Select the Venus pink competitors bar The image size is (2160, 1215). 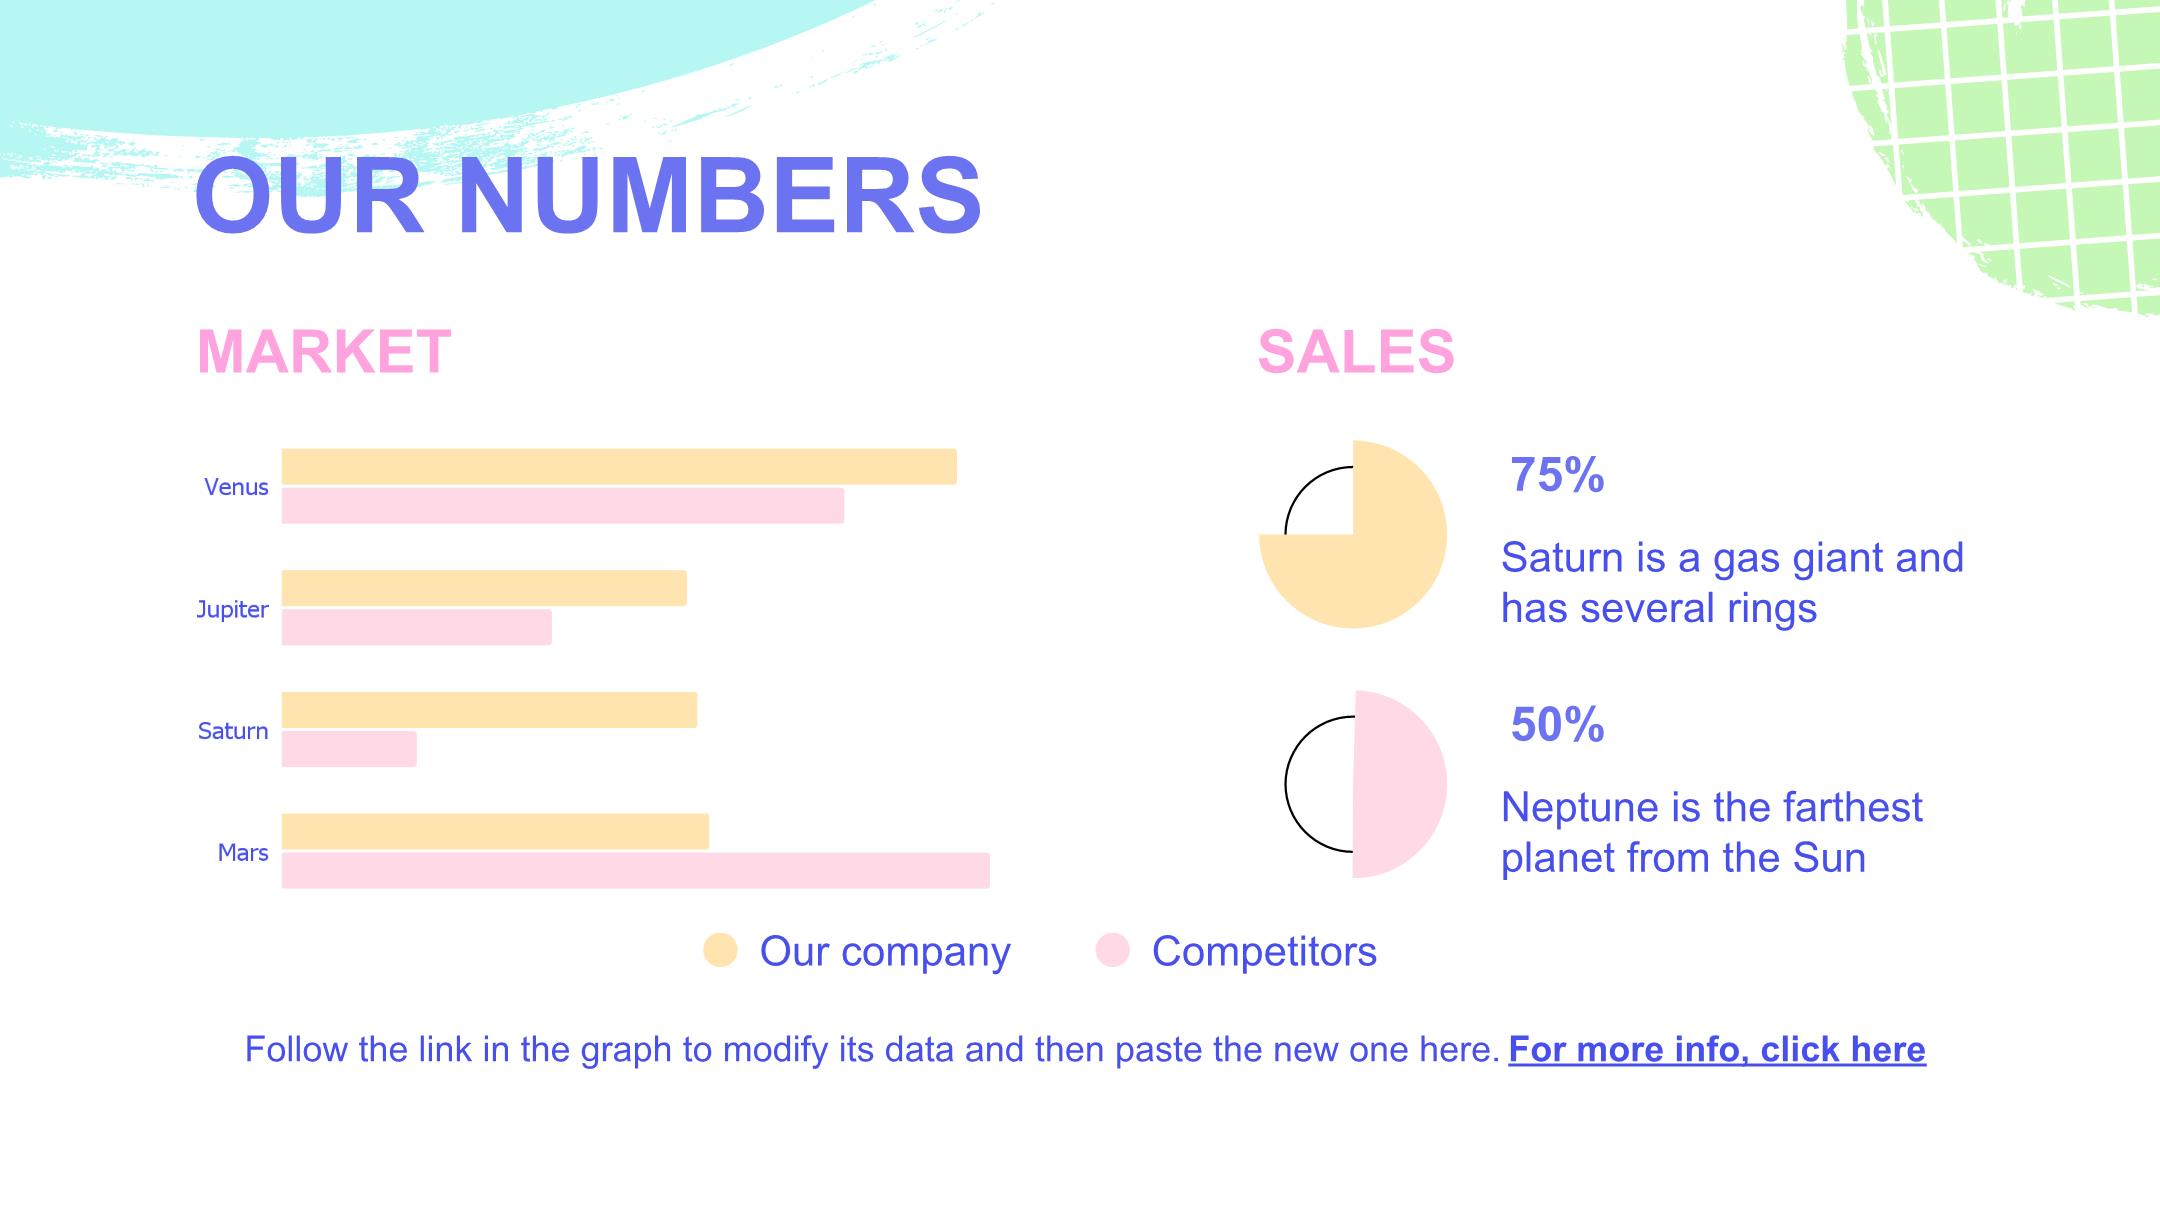tap(563, 506)
